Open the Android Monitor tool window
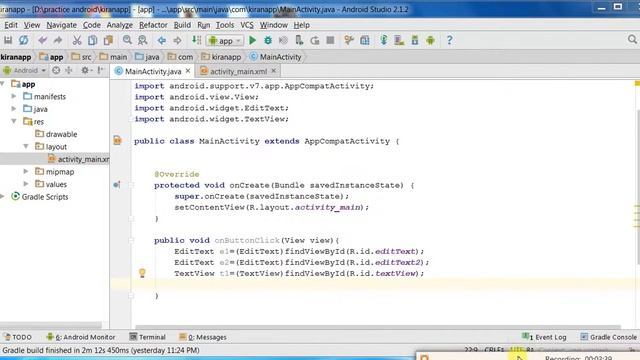640x360 pixels. [81, 337]
